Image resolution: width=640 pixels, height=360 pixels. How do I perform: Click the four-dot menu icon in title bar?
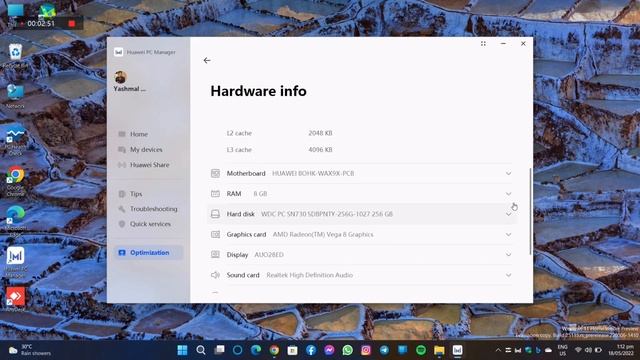[x=483, y=44]
